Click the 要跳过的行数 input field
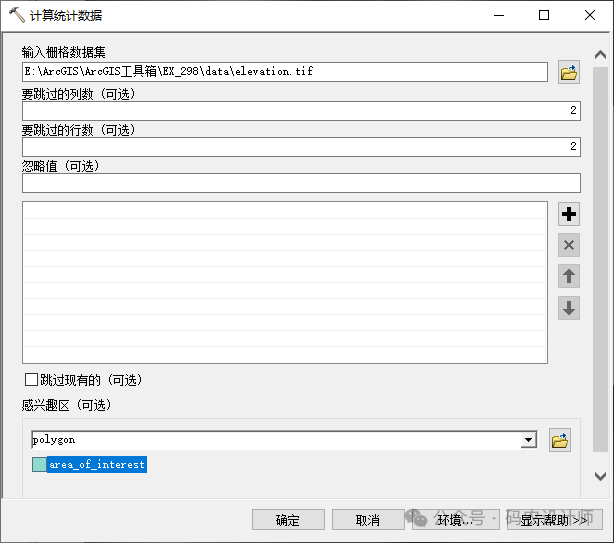This screenshot has height=543, width=614. click(300, 147)
